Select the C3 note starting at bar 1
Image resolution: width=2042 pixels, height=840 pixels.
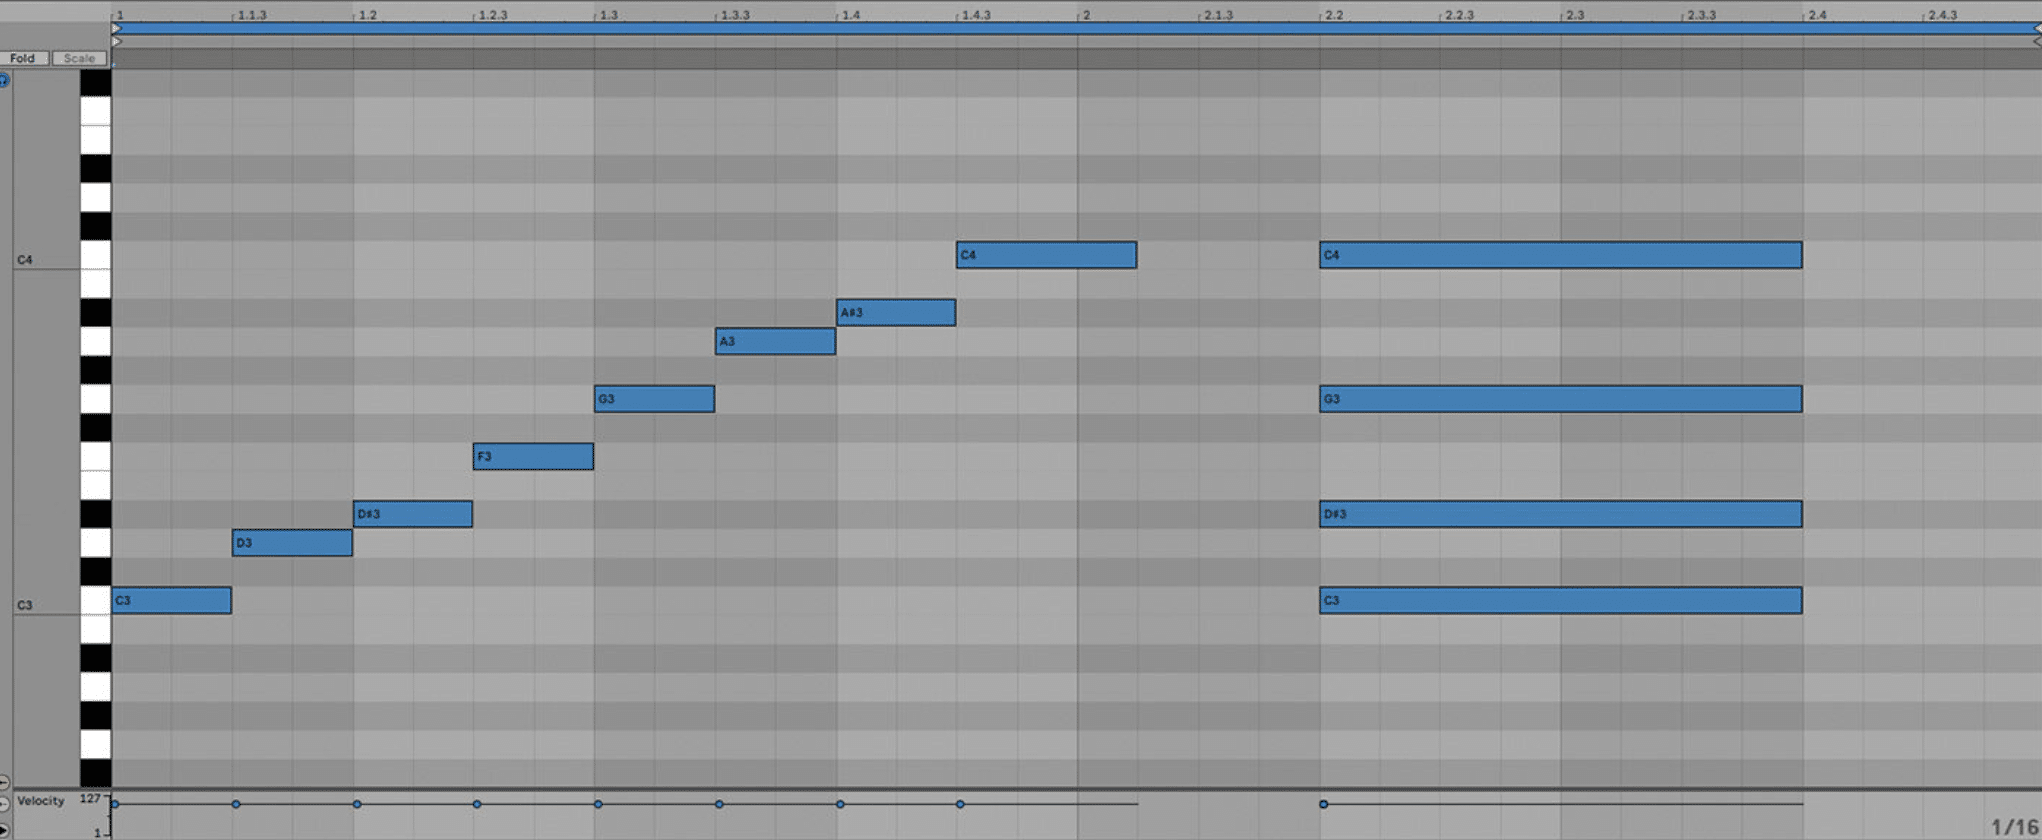171,600
